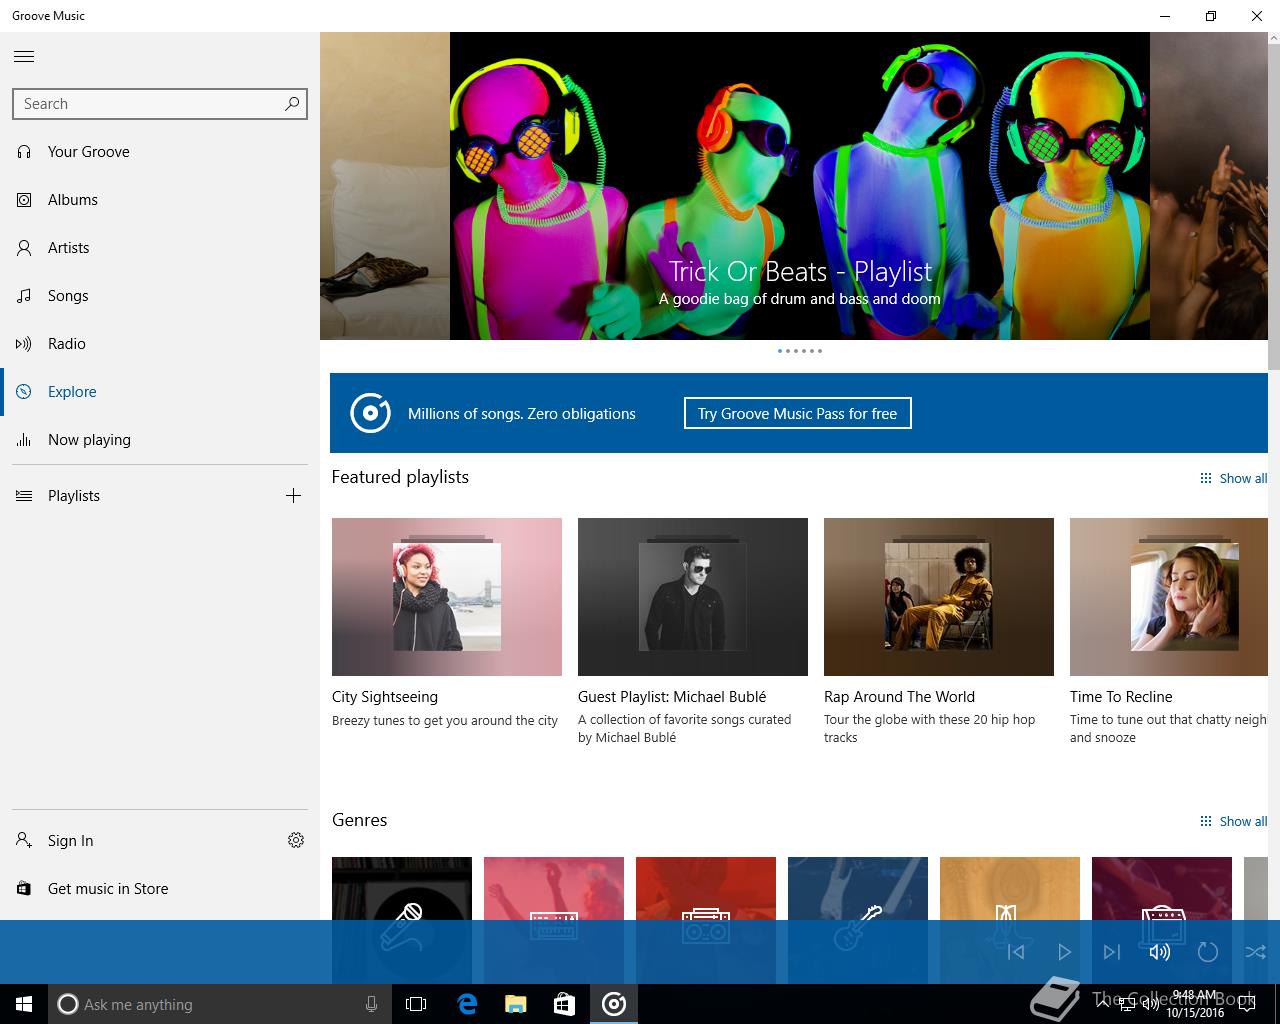Show all Genres
Image resolution: width=1280 pixels, height=1024 pixels.
tap(1233, 822)
